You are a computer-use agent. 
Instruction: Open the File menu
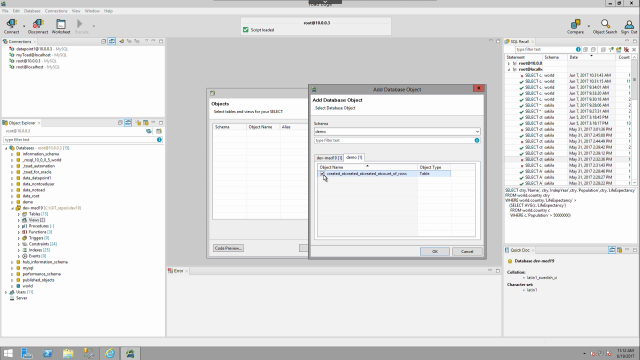pos(5,11)
